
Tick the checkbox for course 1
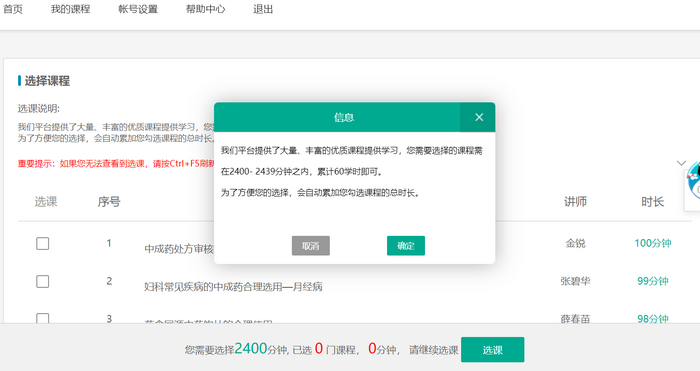[x=42, y=243]
